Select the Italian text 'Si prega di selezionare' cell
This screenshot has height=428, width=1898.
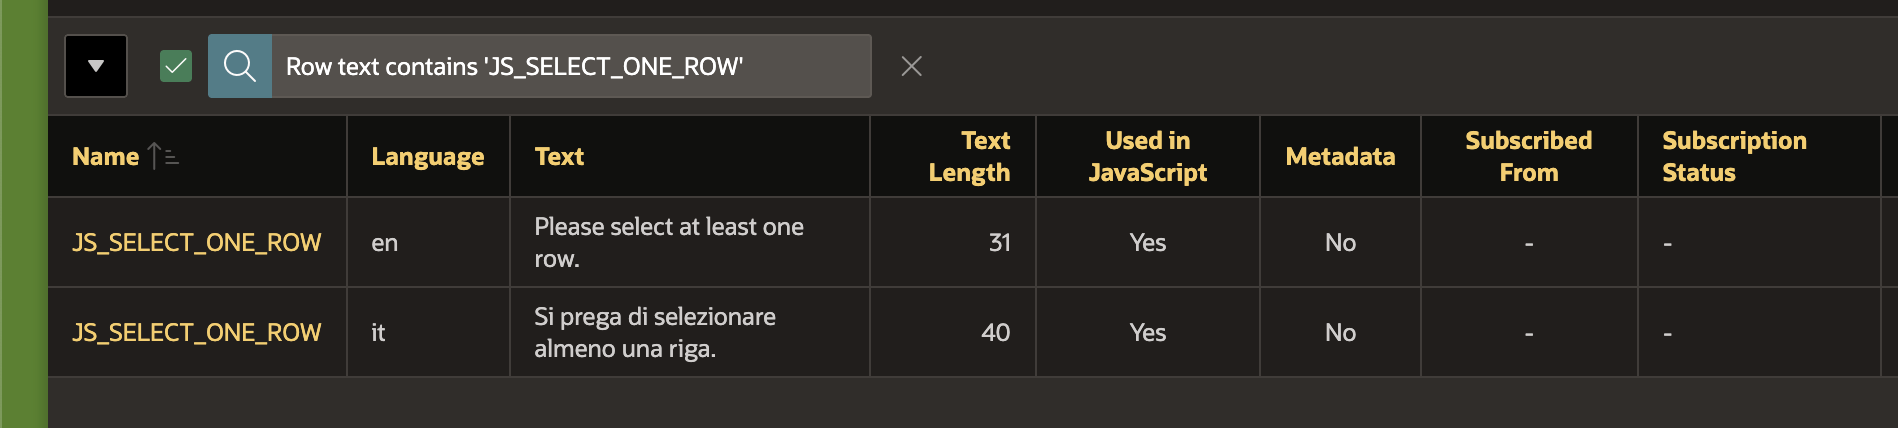tap(654, 333)
